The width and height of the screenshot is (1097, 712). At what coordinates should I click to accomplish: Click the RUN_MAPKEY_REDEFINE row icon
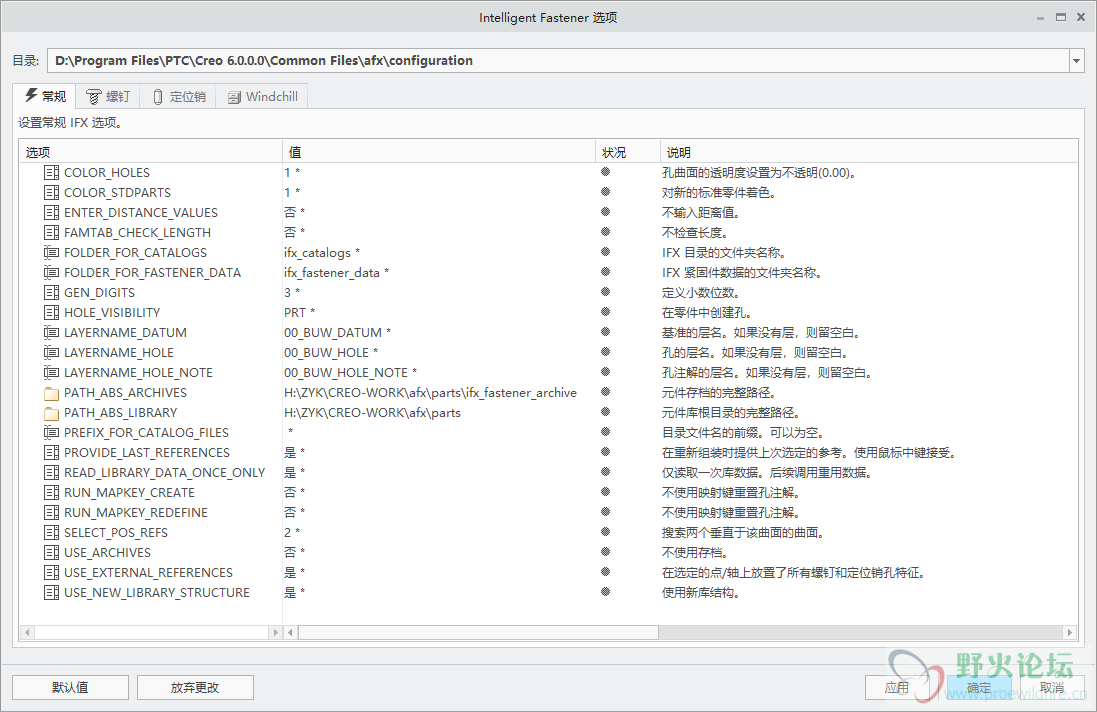pos(51,513)
